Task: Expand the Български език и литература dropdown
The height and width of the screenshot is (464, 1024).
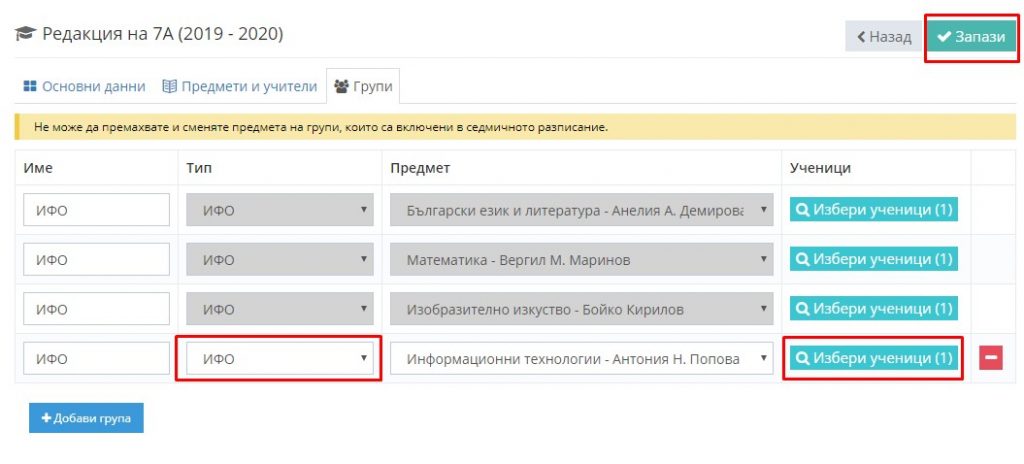Action: 582,211
